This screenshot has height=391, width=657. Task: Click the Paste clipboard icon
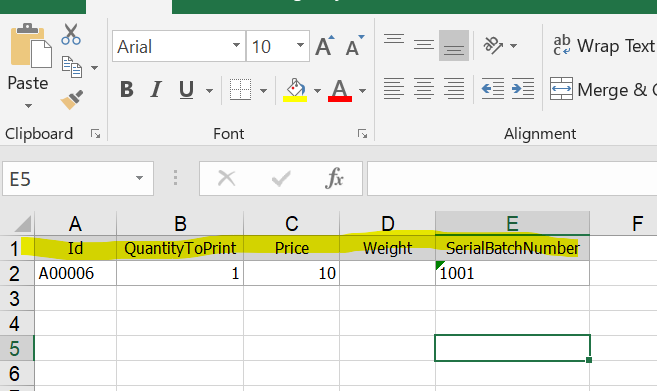point(31,46)
